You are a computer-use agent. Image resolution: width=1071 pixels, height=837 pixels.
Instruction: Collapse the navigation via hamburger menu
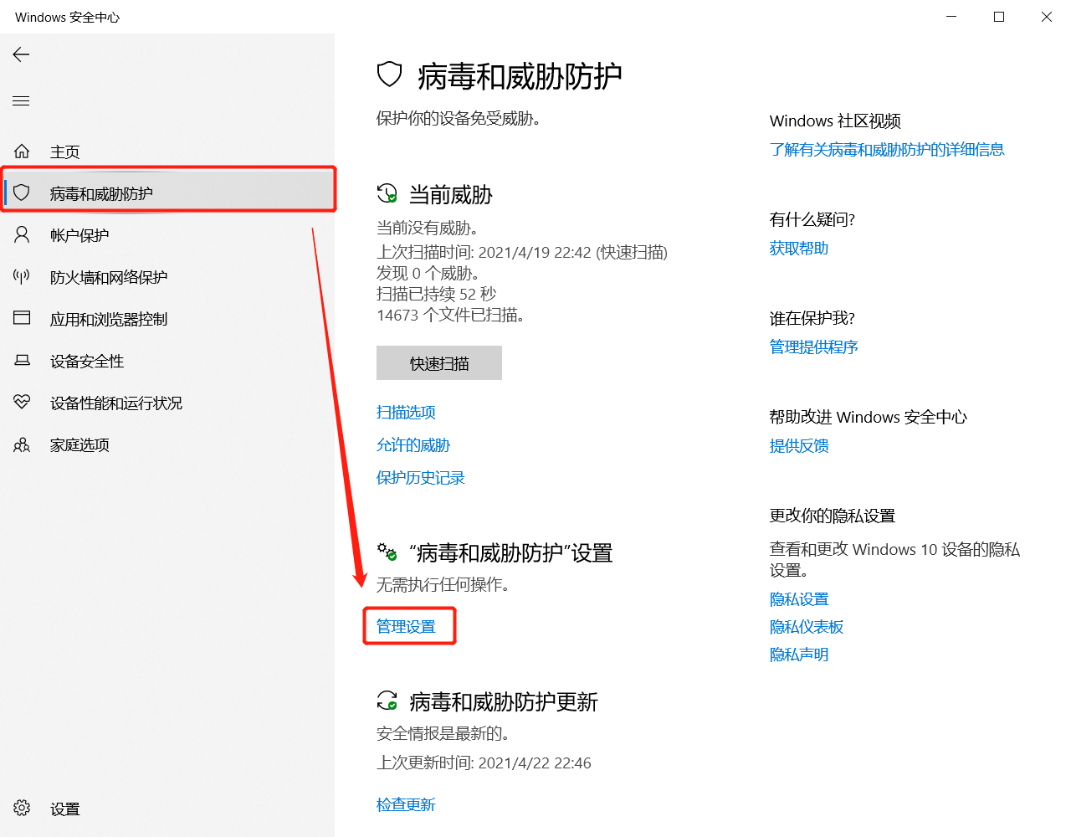[20, 100]
